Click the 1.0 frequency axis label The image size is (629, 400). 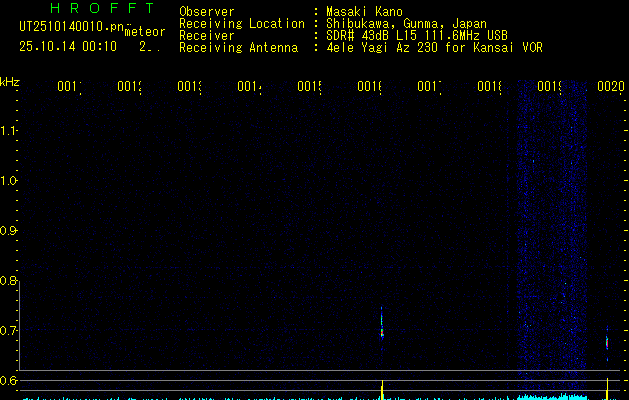(8, 181)
